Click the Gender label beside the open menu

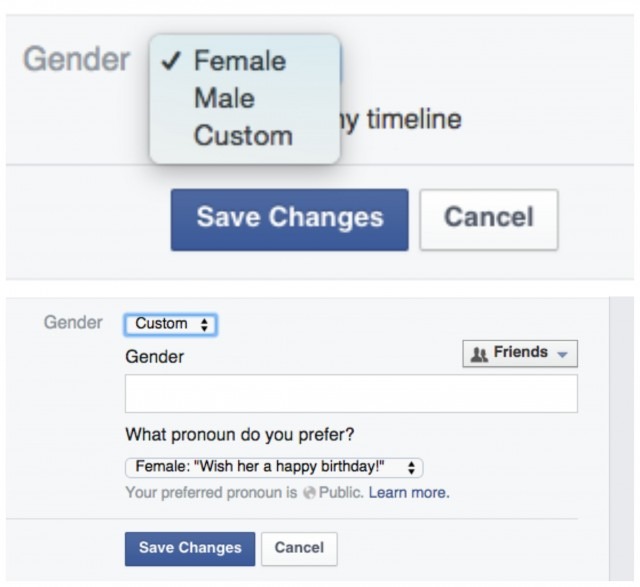(x=76, y=59)
